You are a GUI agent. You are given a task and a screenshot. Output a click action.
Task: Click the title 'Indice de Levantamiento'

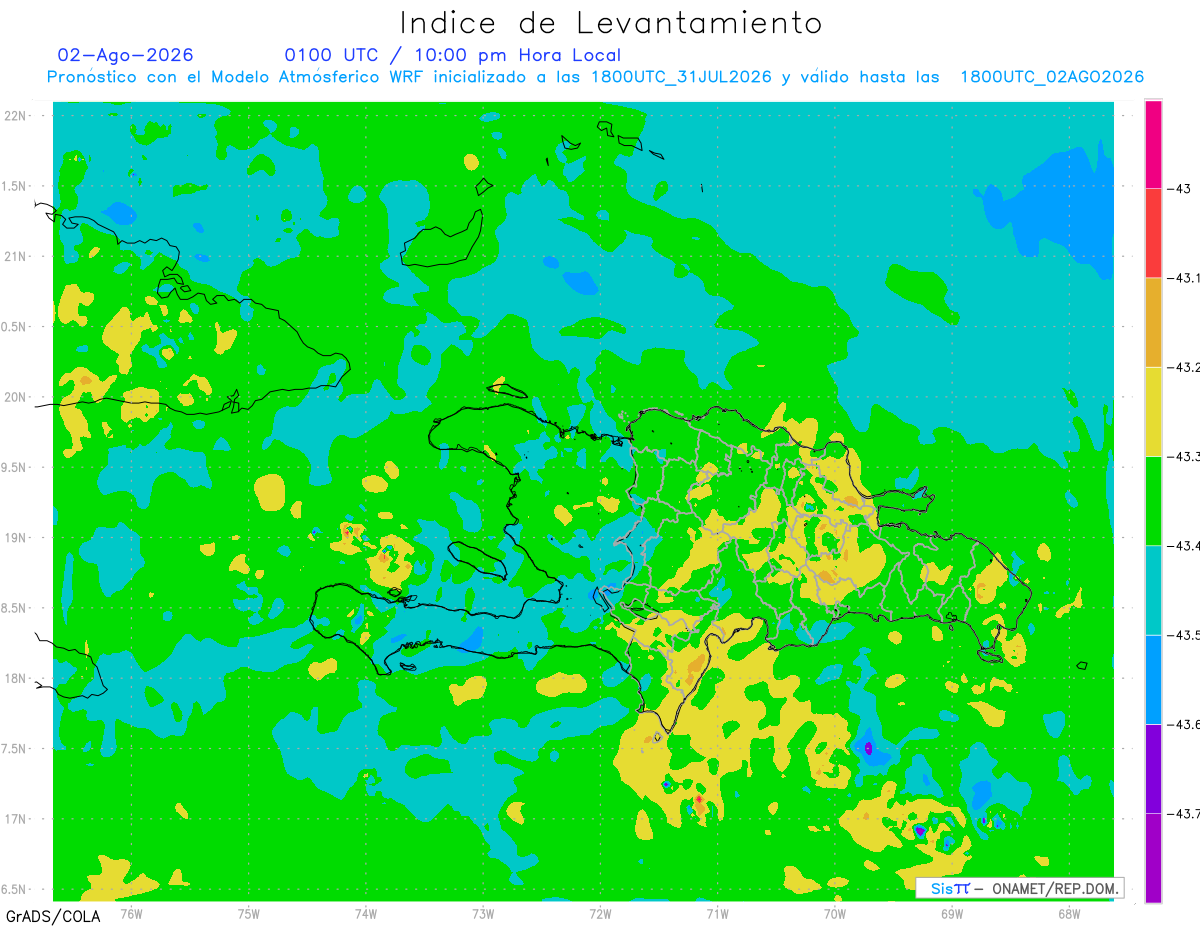pyautogui.click(x=611, y=23)
